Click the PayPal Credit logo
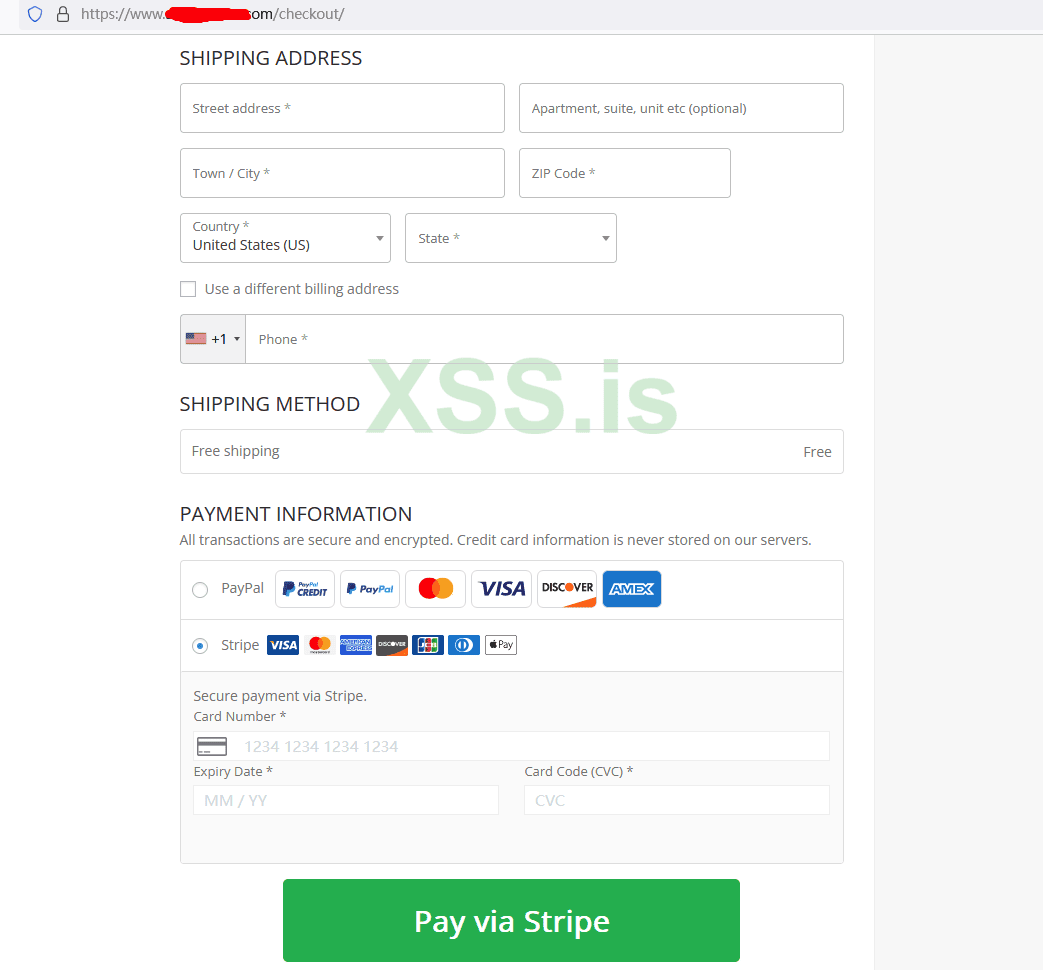This screenshot has width=1043, height=970. pyautogui.click(x=305, y=589)
